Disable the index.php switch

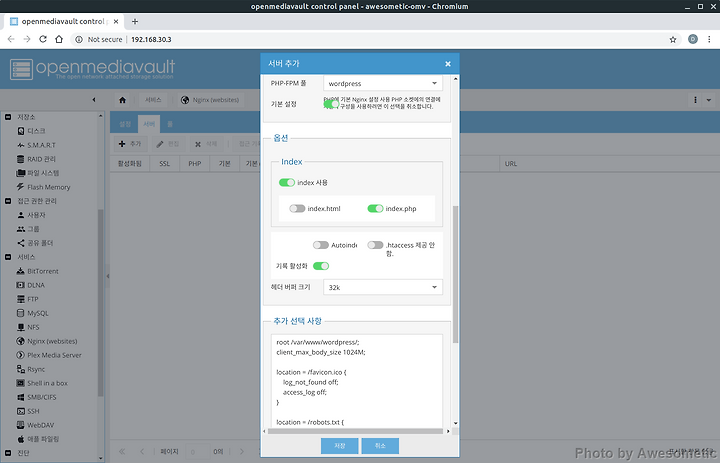click(375, 209)
